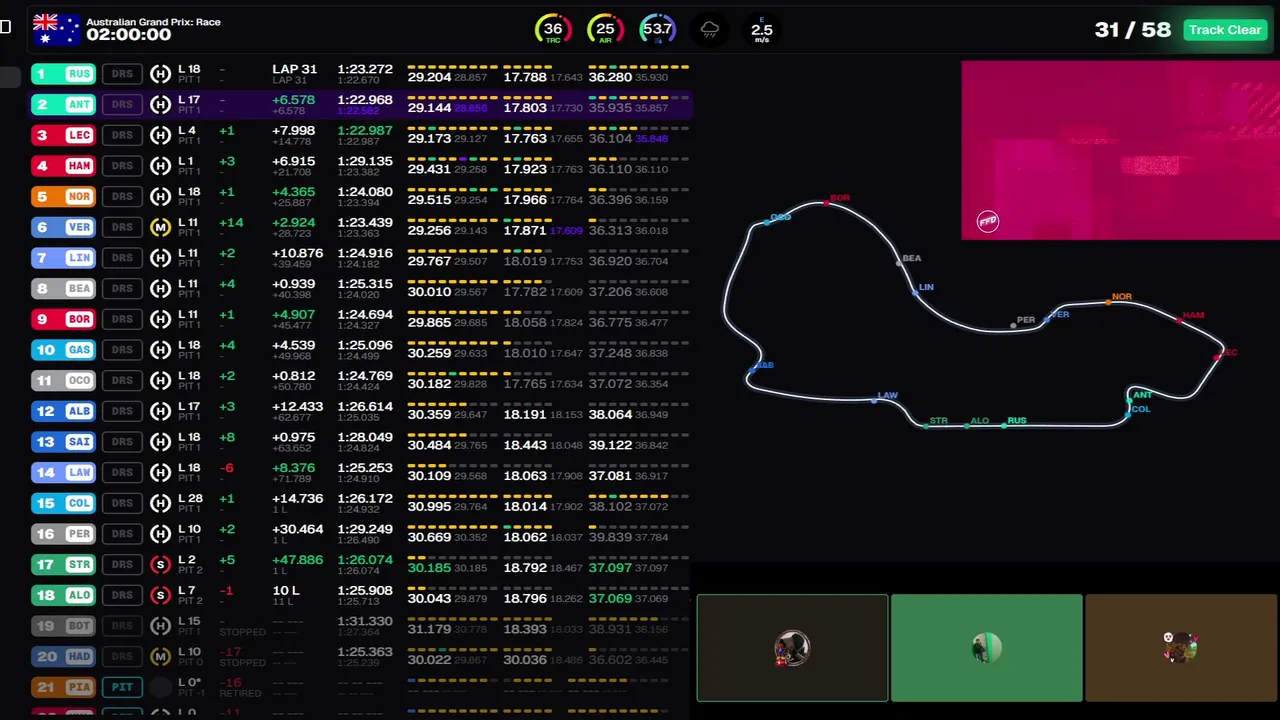This screenshot has height=720, width=1280.
Task: Click the sector mini-bars in RUS row
Action: pyautogui.click(x=548, y=66)
